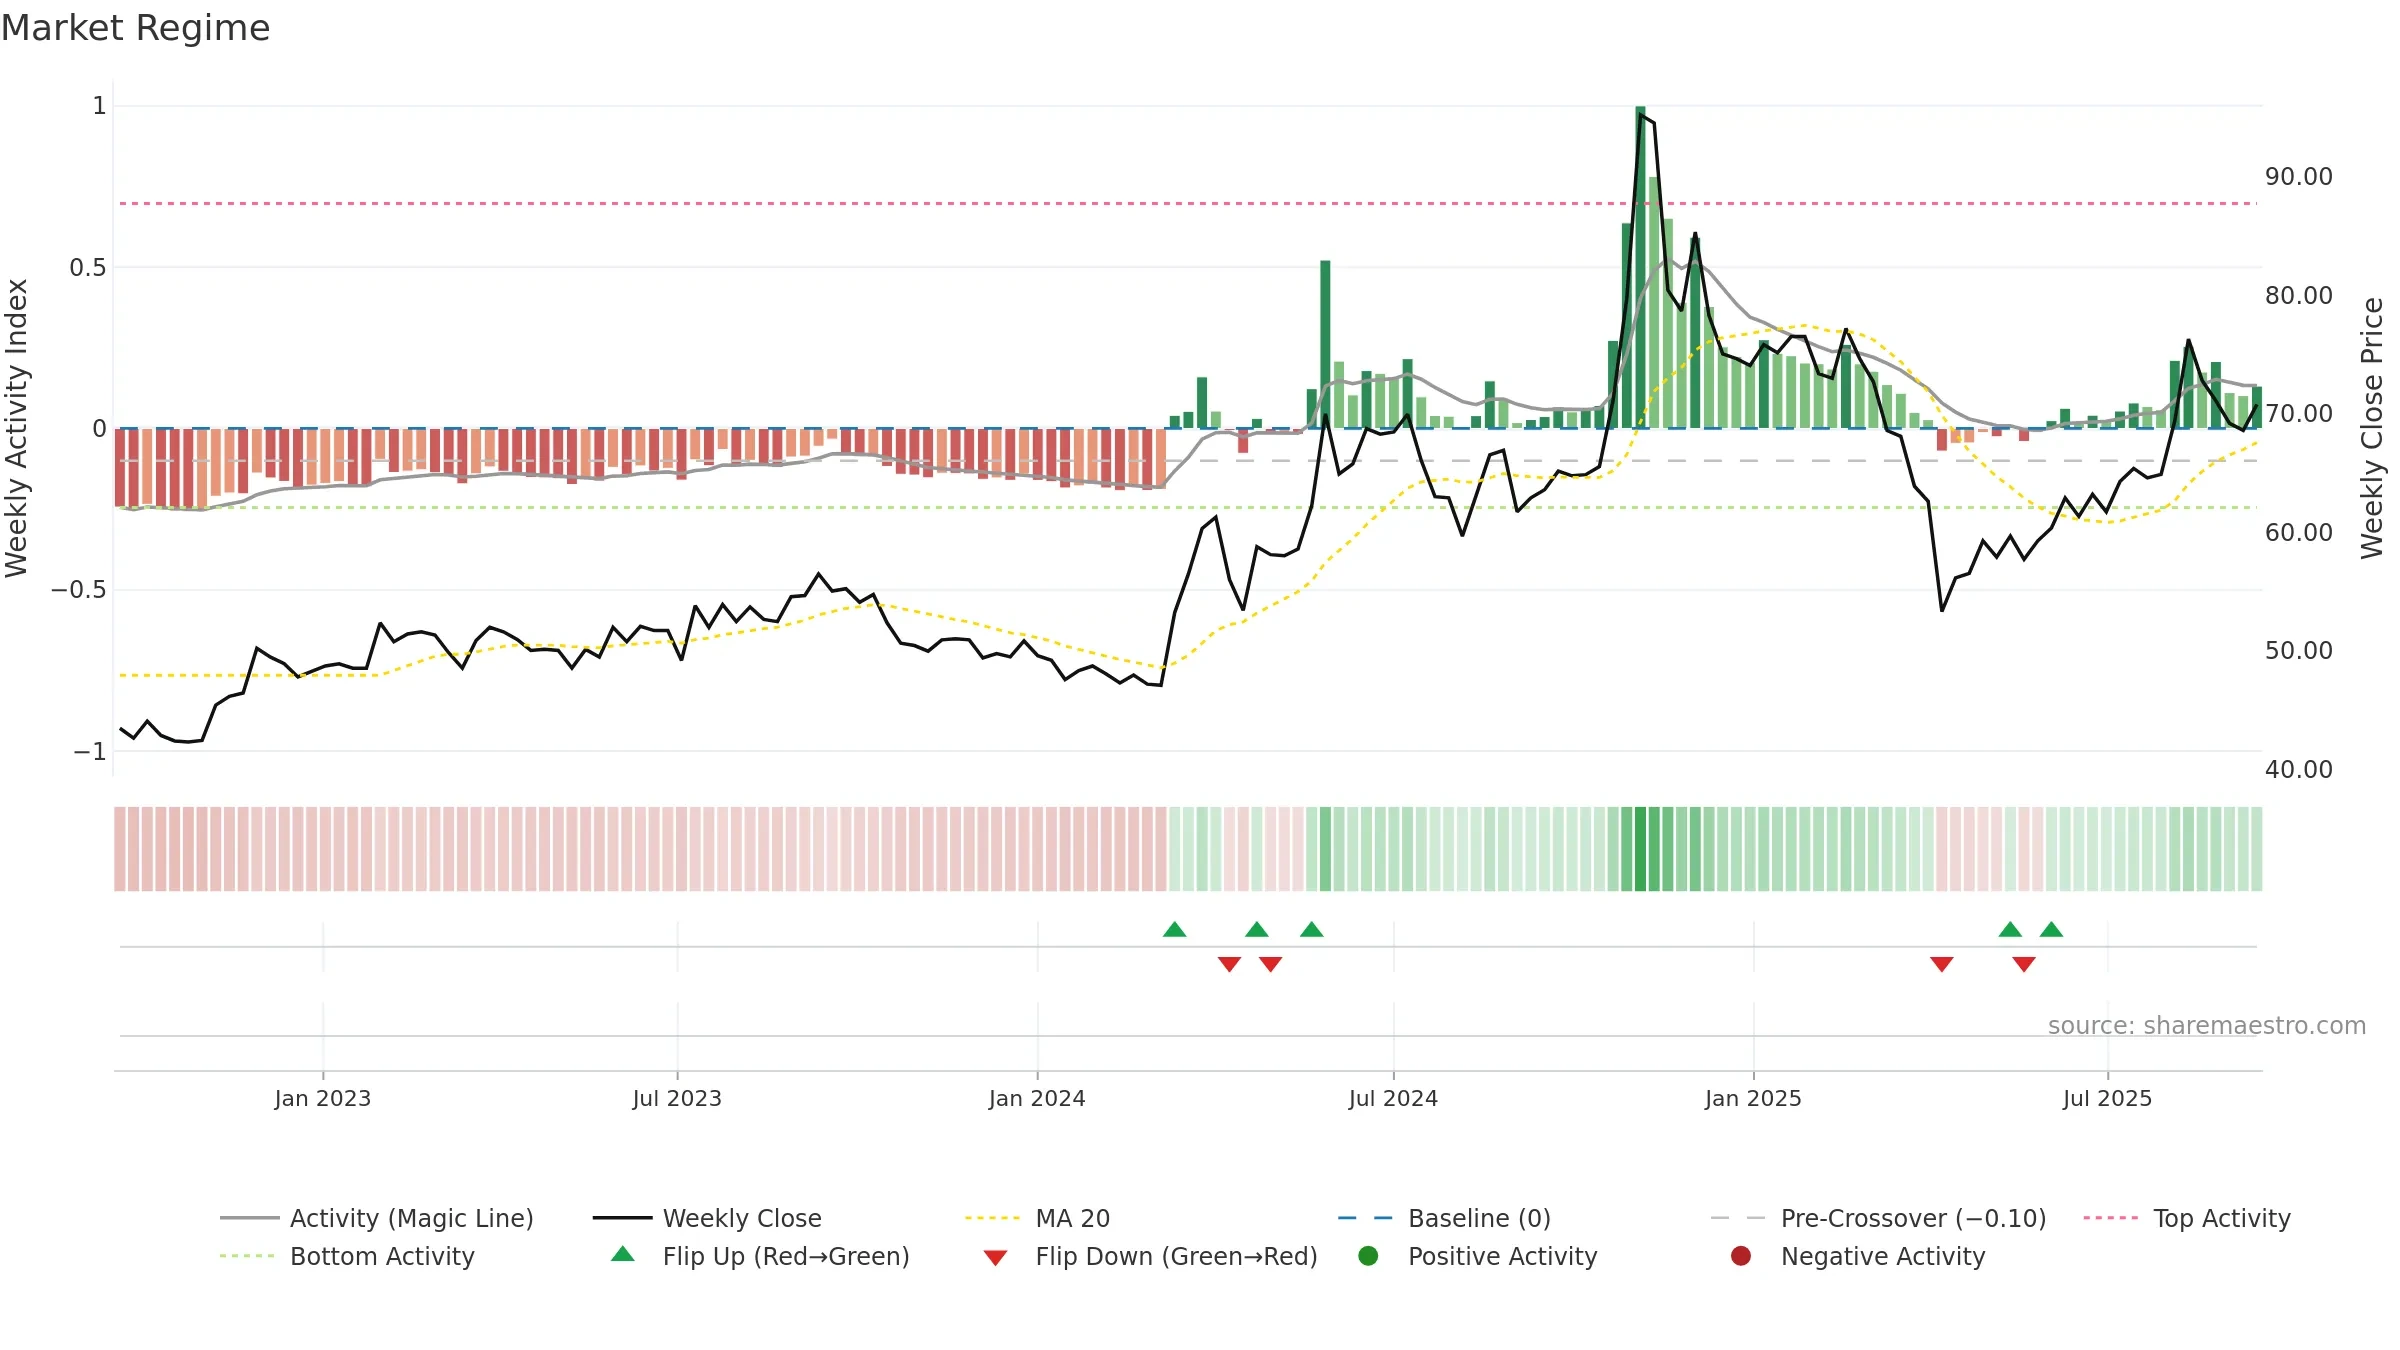Toggle the Baseline (0) legend entry

click(1444, 1218)
